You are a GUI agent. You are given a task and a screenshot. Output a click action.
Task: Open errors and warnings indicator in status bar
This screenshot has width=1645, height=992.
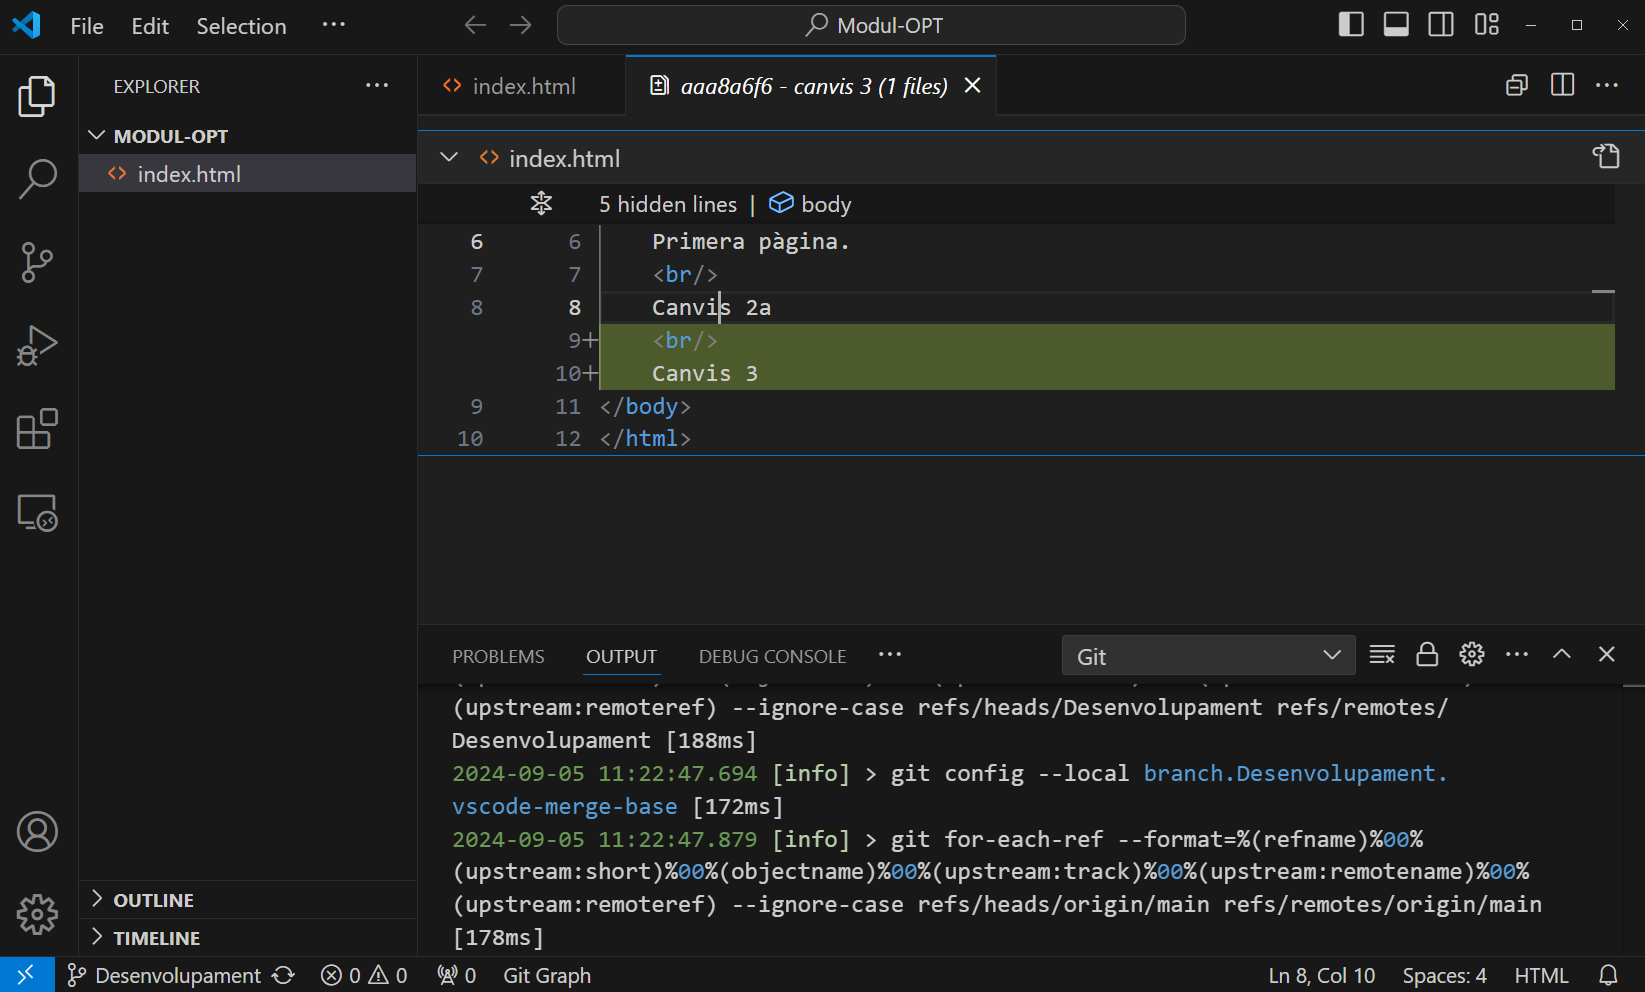pyautogui.click(x=364, y=975)
